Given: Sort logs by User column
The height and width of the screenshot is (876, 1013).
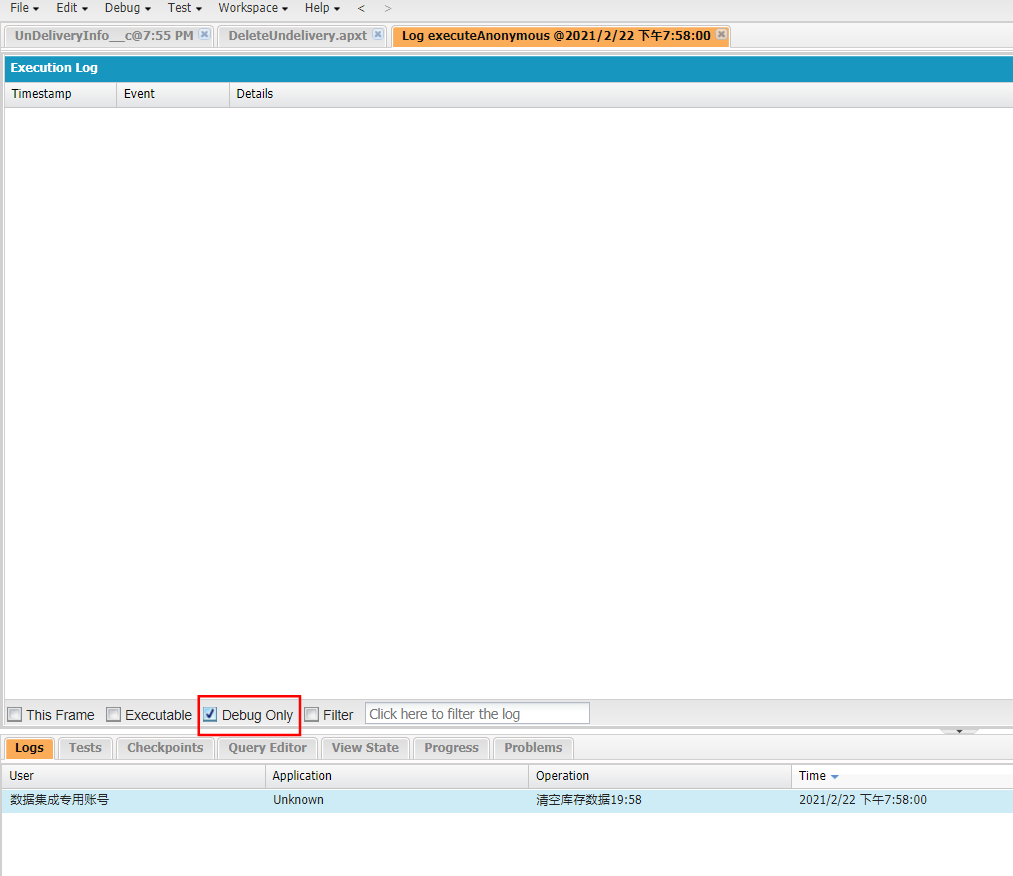Looking at the screenshot, I should coord(133,776).
